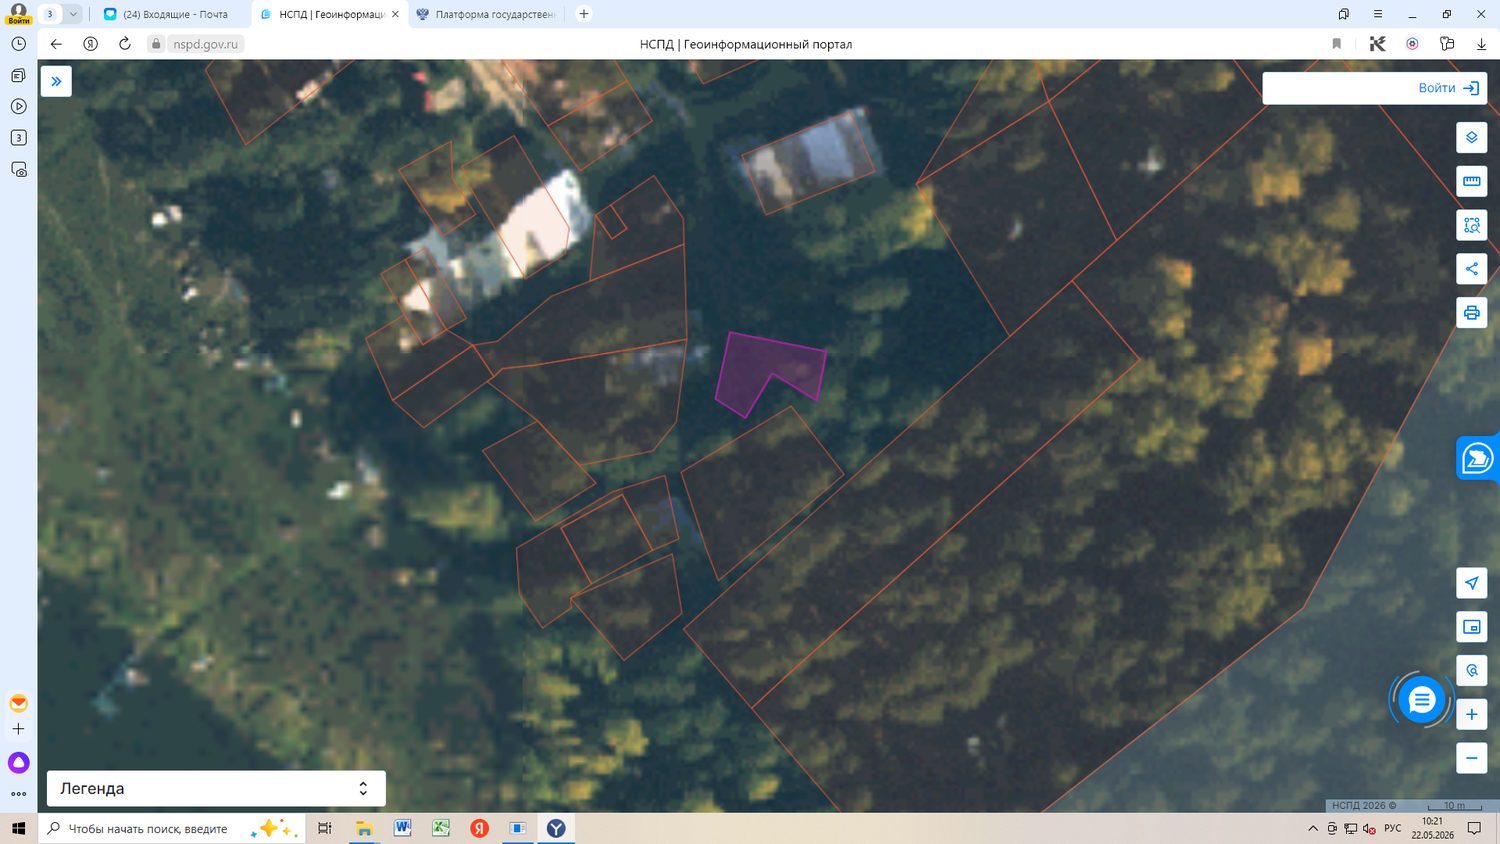This screenshot has width=1500, height=844.
Task: Switch to Входящие - Почта tab
Action: point(168,14)
